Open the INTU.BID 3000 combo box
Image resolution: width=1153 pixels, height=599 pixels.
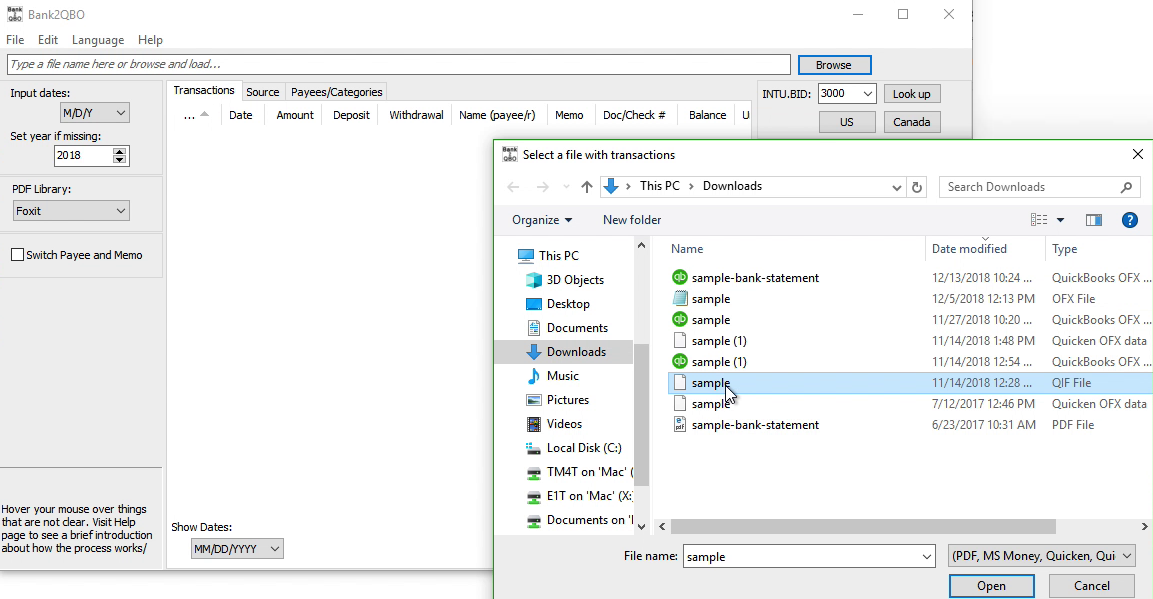click(x=847, y=93)
